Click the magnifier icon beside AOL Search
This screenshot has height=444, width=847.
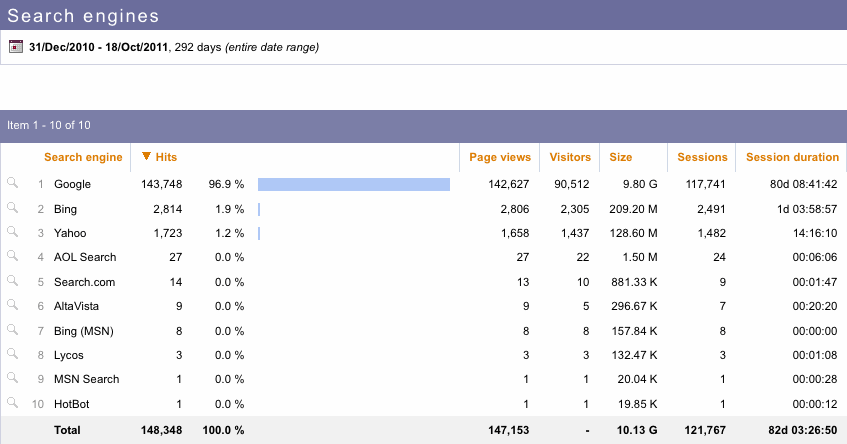coord(12,257)
